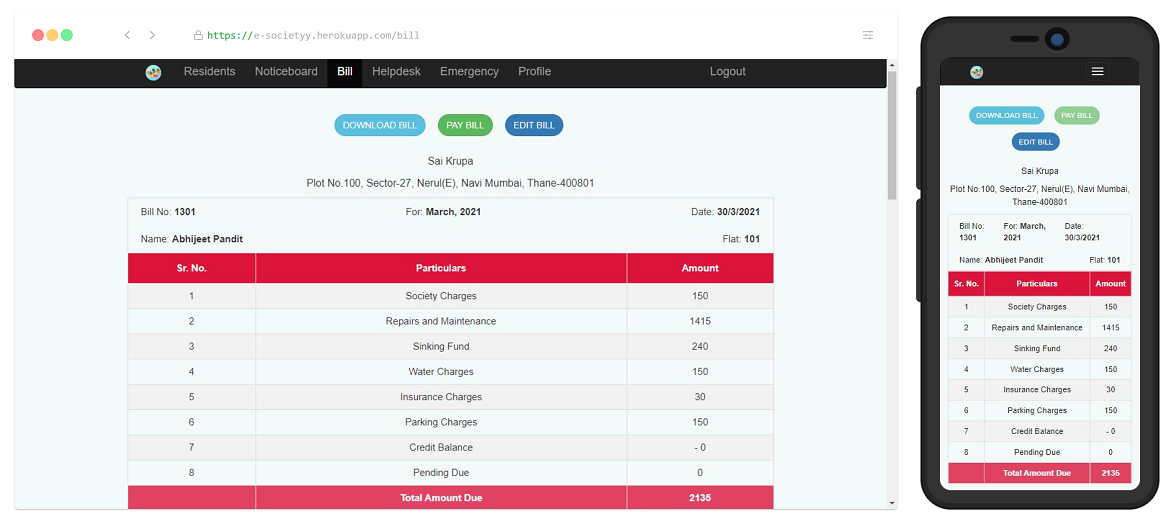This screenshot has height=528, width=1172.
Task: Click the Plot No.100 address in desktop view
Action: (x=450, y=183)
